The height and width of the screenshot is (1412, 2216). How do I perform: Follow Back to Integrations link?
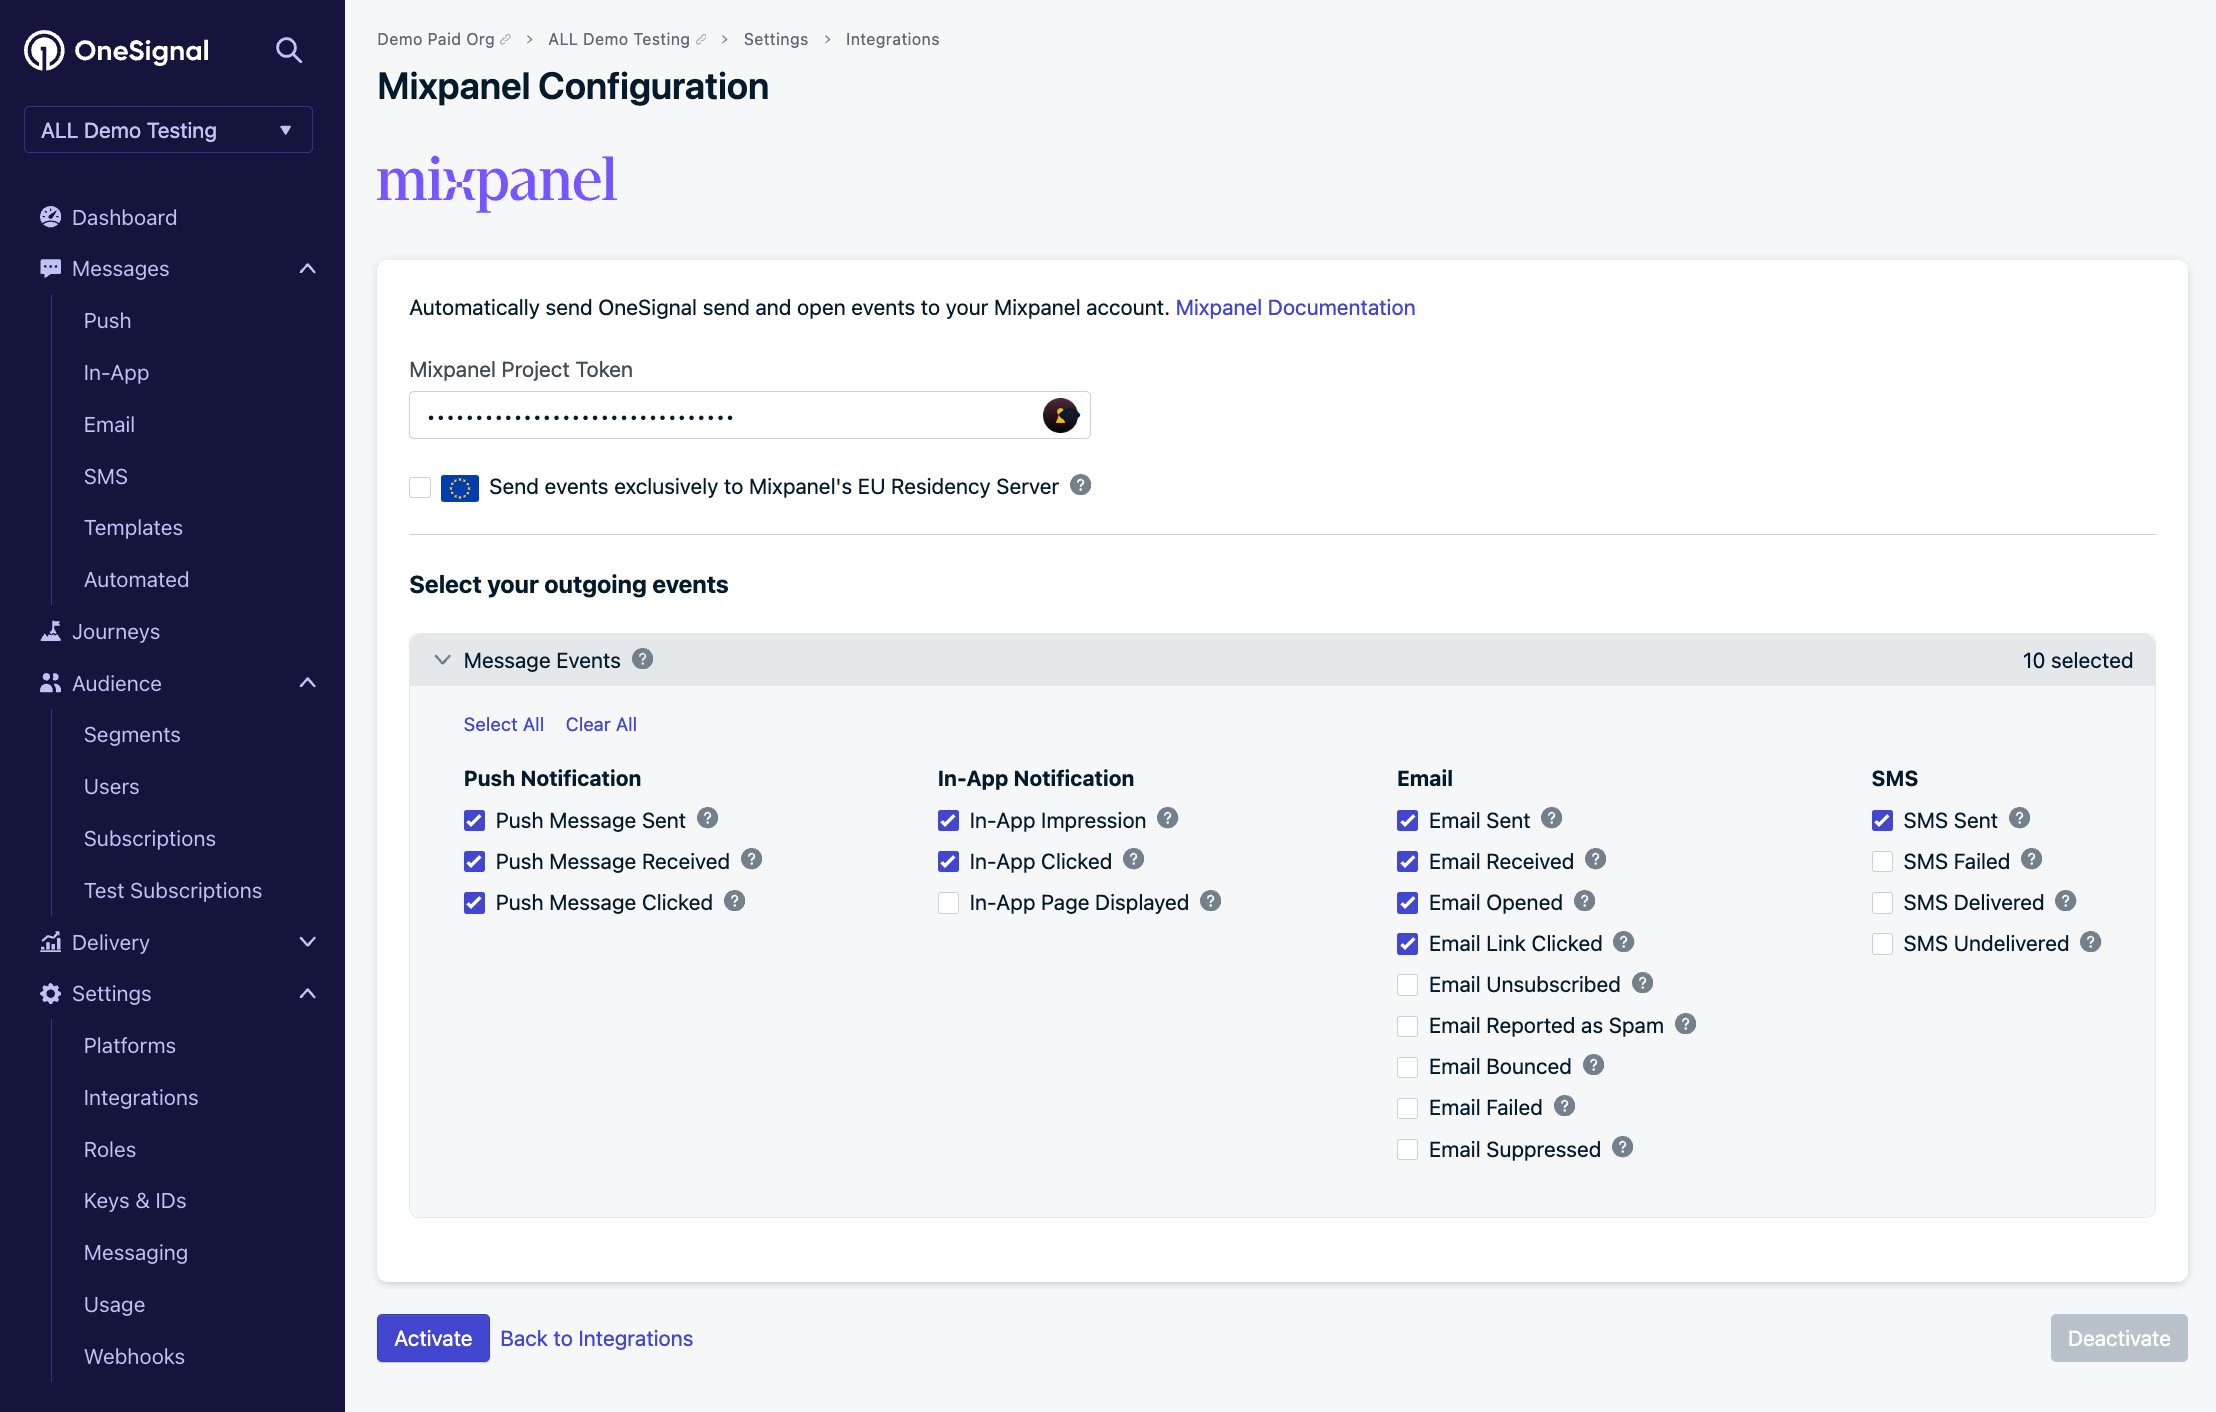click(596, 1338)
